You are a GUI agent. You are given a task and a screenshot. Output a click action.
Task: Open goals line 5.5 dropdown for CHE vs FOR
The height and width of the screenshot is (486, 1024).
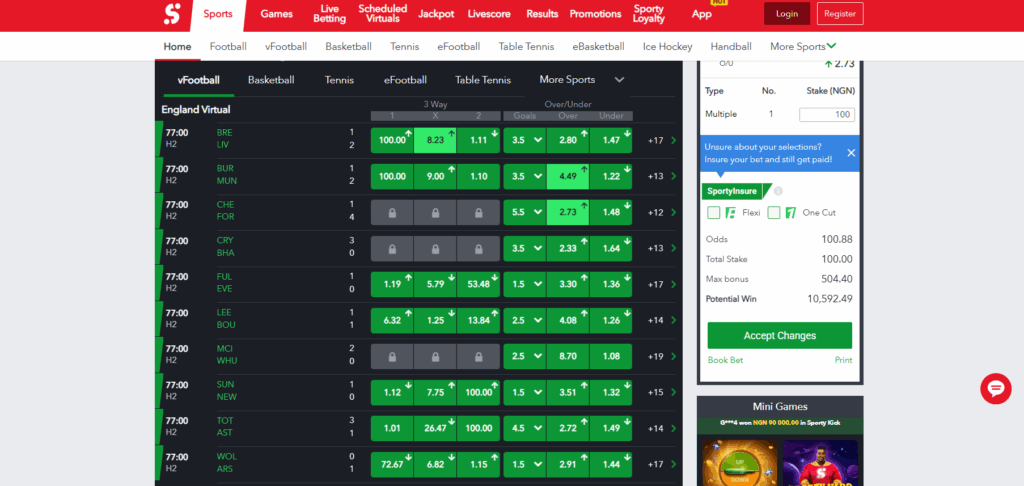(524, 213)
